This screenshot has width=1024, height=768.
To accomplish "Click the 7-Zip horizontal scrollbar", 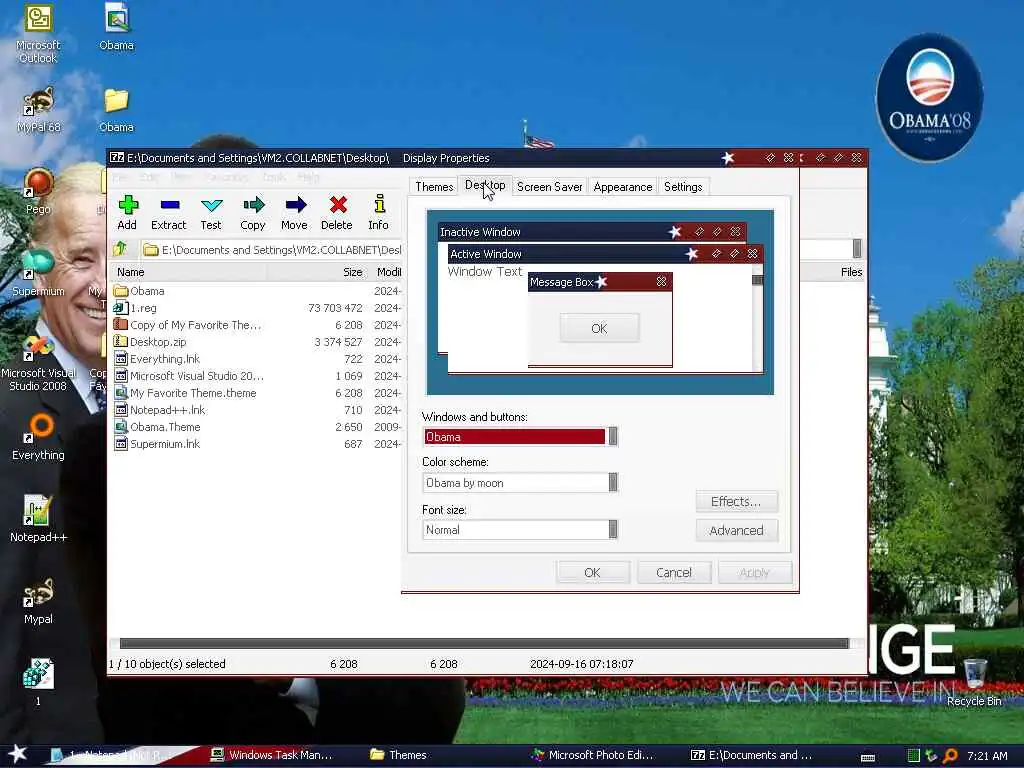I will [x=483, y=643].
